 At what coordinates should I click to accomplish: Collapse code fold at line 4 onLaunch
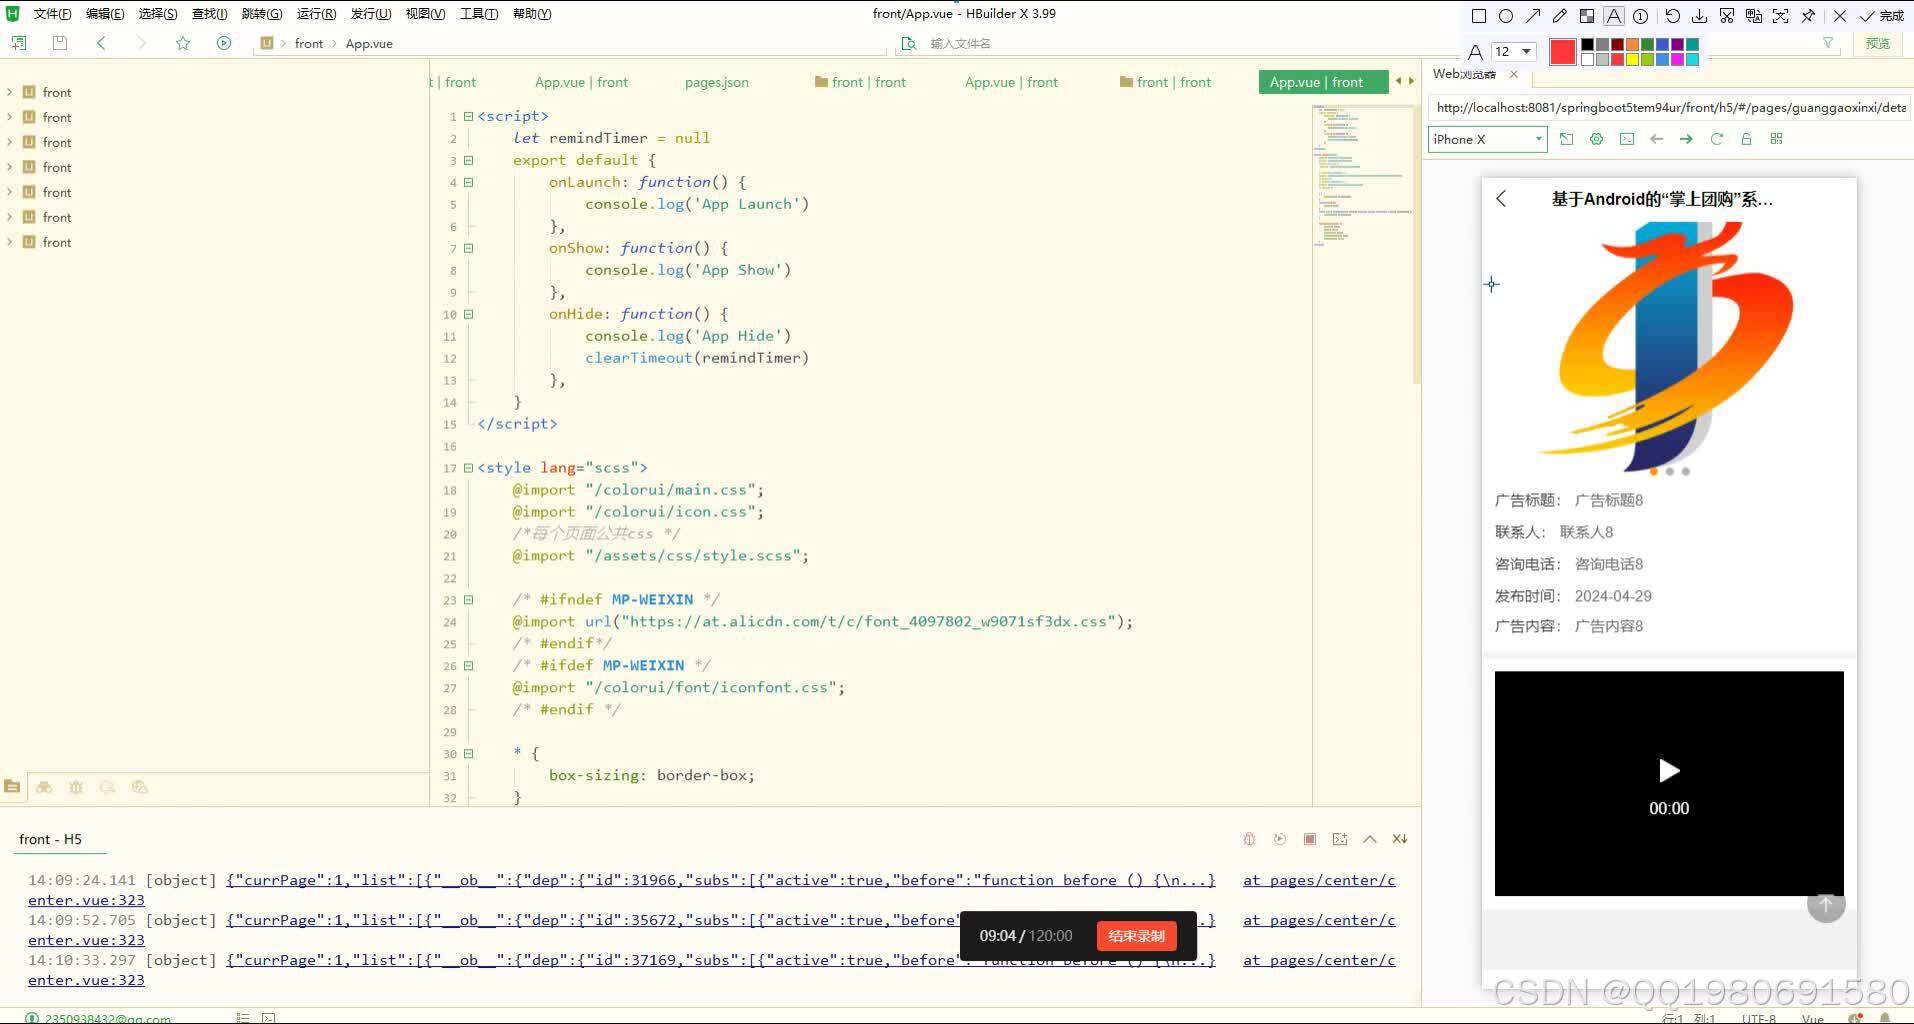[468, 182]
